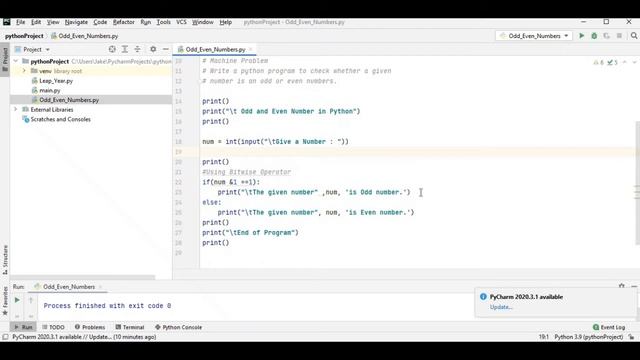
Task: Click Odd_Even_Numbers.py in the breadcrumb bar
Action: tap(84, 36)
